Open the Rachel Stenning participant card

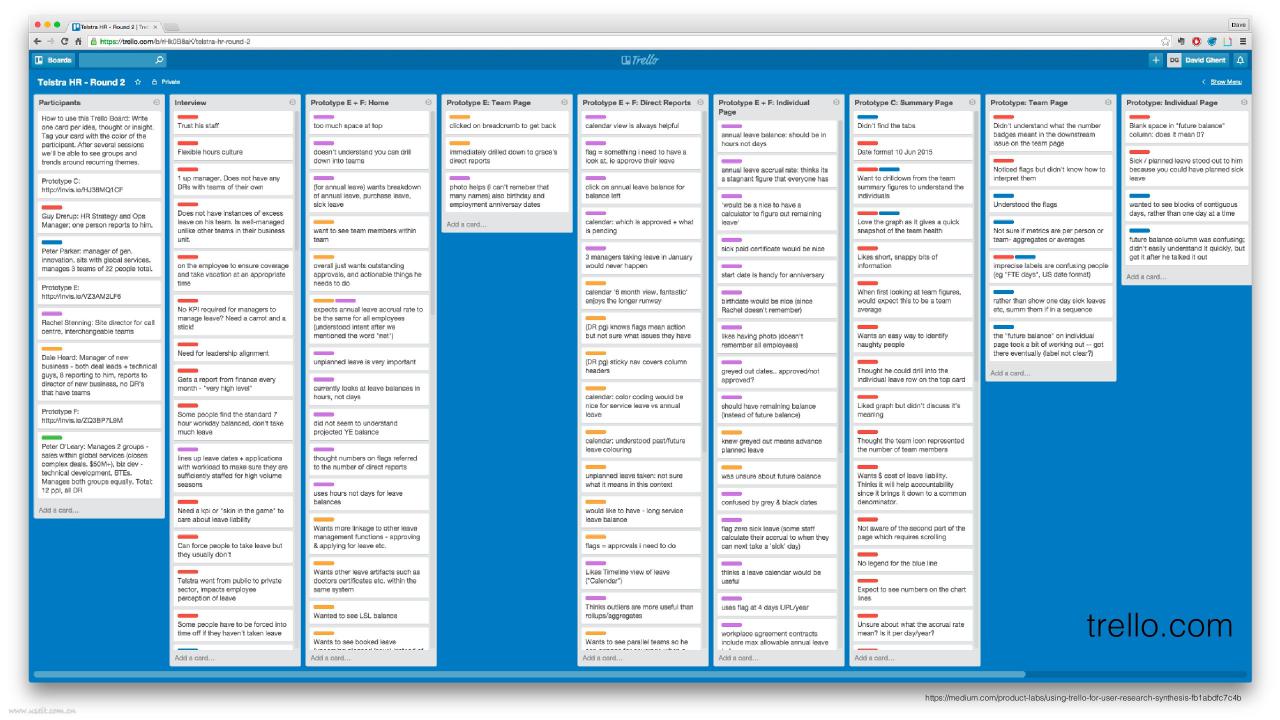pyautogui.click(x=97, y=324)
